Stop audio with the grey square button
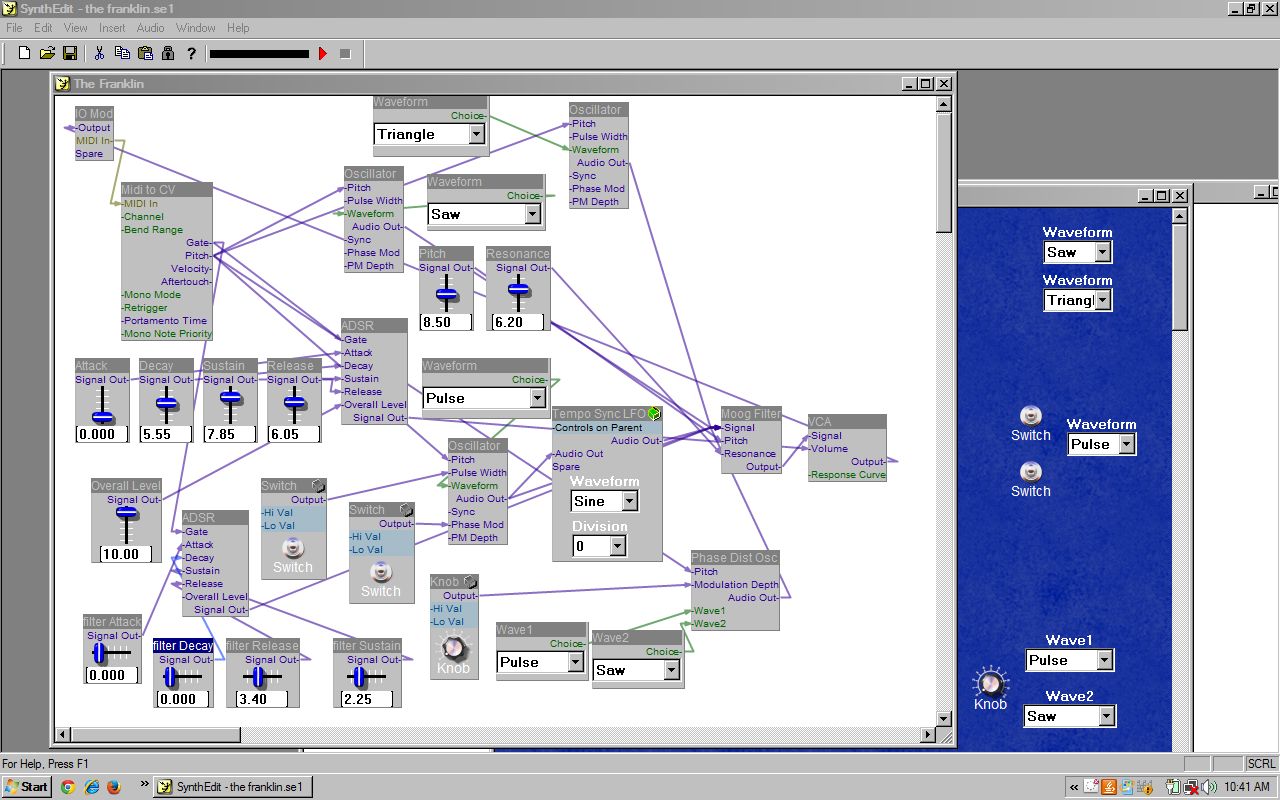The width and height of the screenshot is (1280, 800). coord(345,53)
